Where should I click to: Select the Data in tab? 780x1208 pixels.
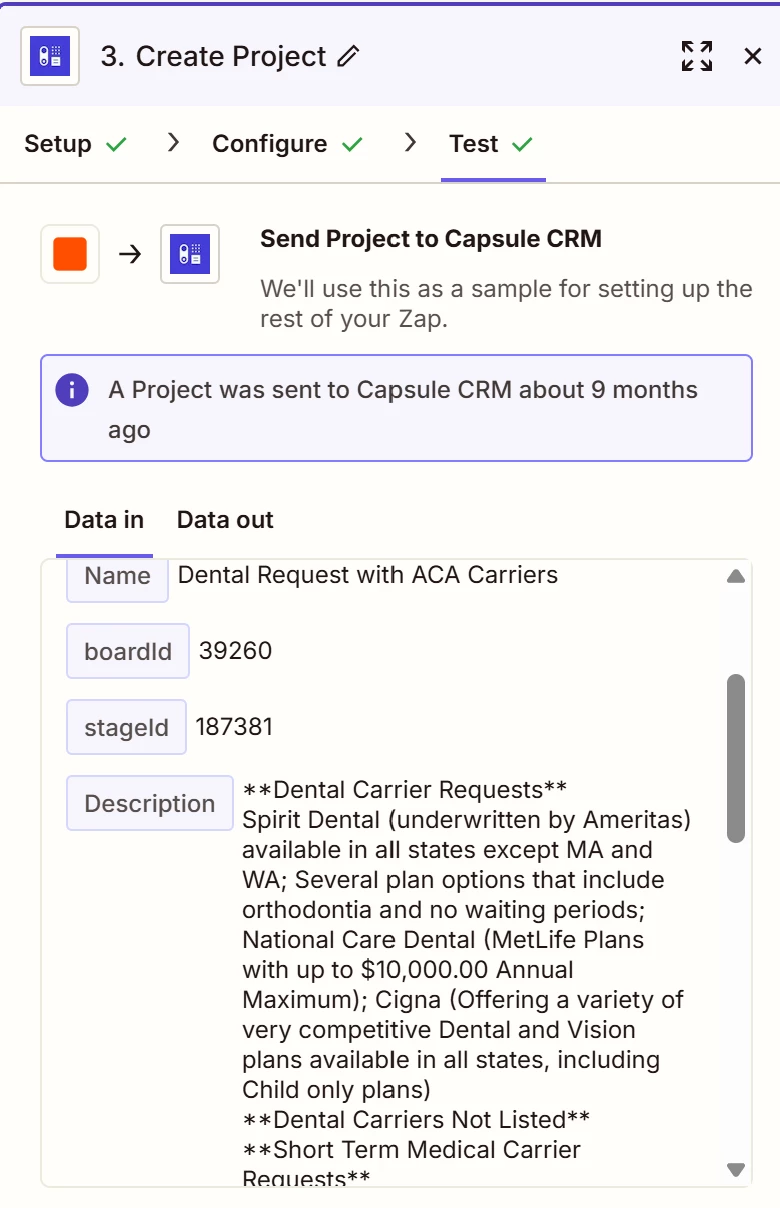pos(104,520)
